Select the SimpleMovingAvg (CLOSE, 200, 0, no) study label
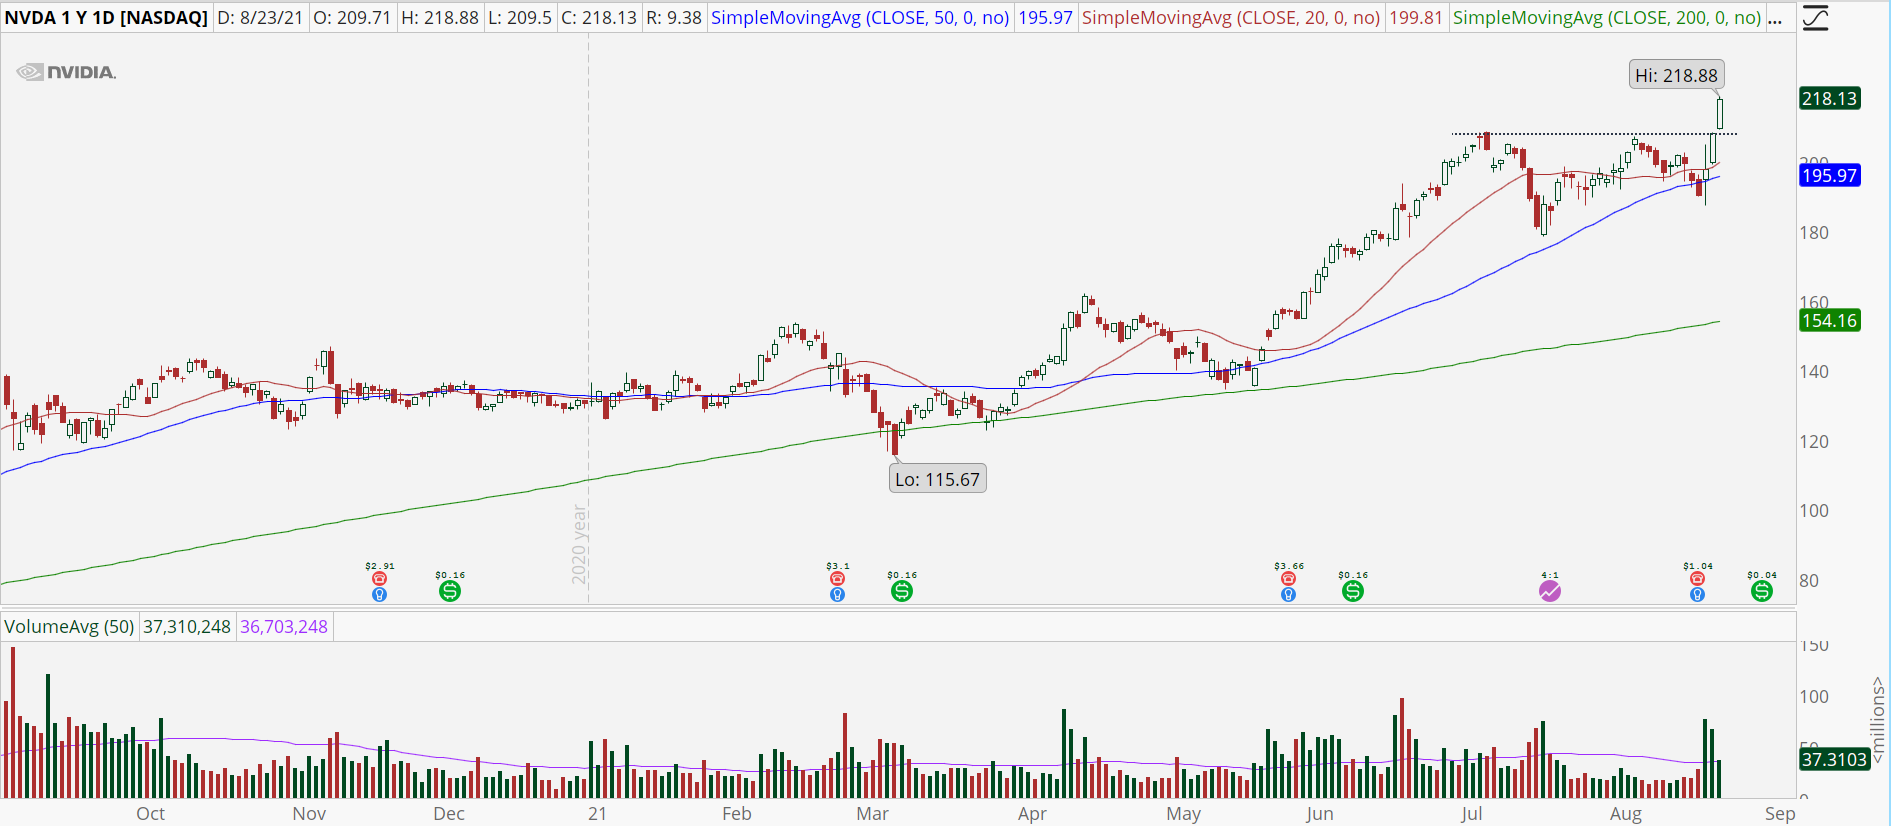This screenshot has width=1891, height=826. click(x=1607, y=18)
